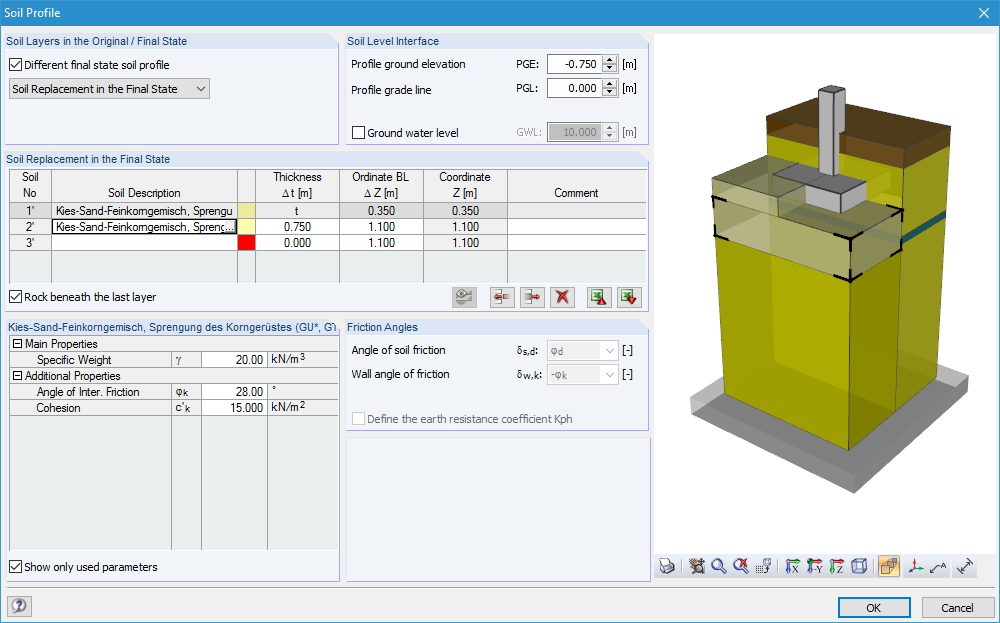The width and height of the screenshot is (1000, 623).
Task: Toggle dimension annotation labels icon
Action: pos(938,566)
